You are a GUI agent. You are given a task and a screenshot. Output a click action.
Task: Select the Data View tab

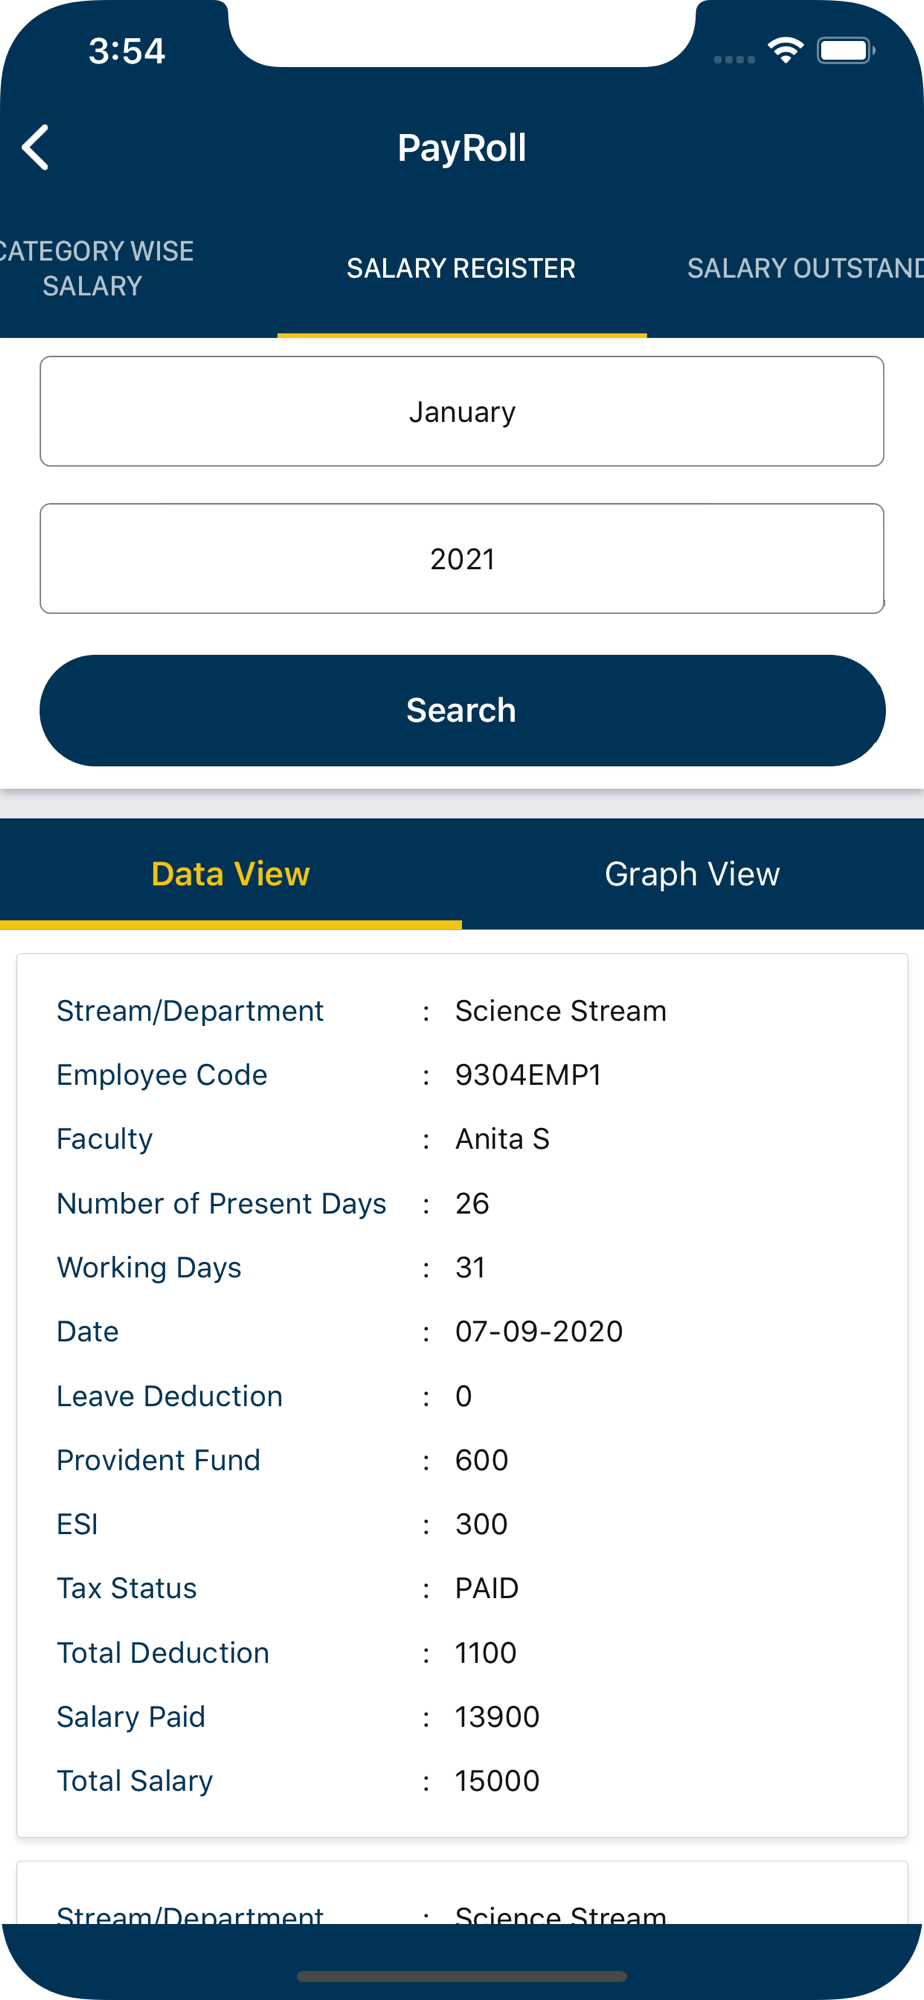click(231, 874)
